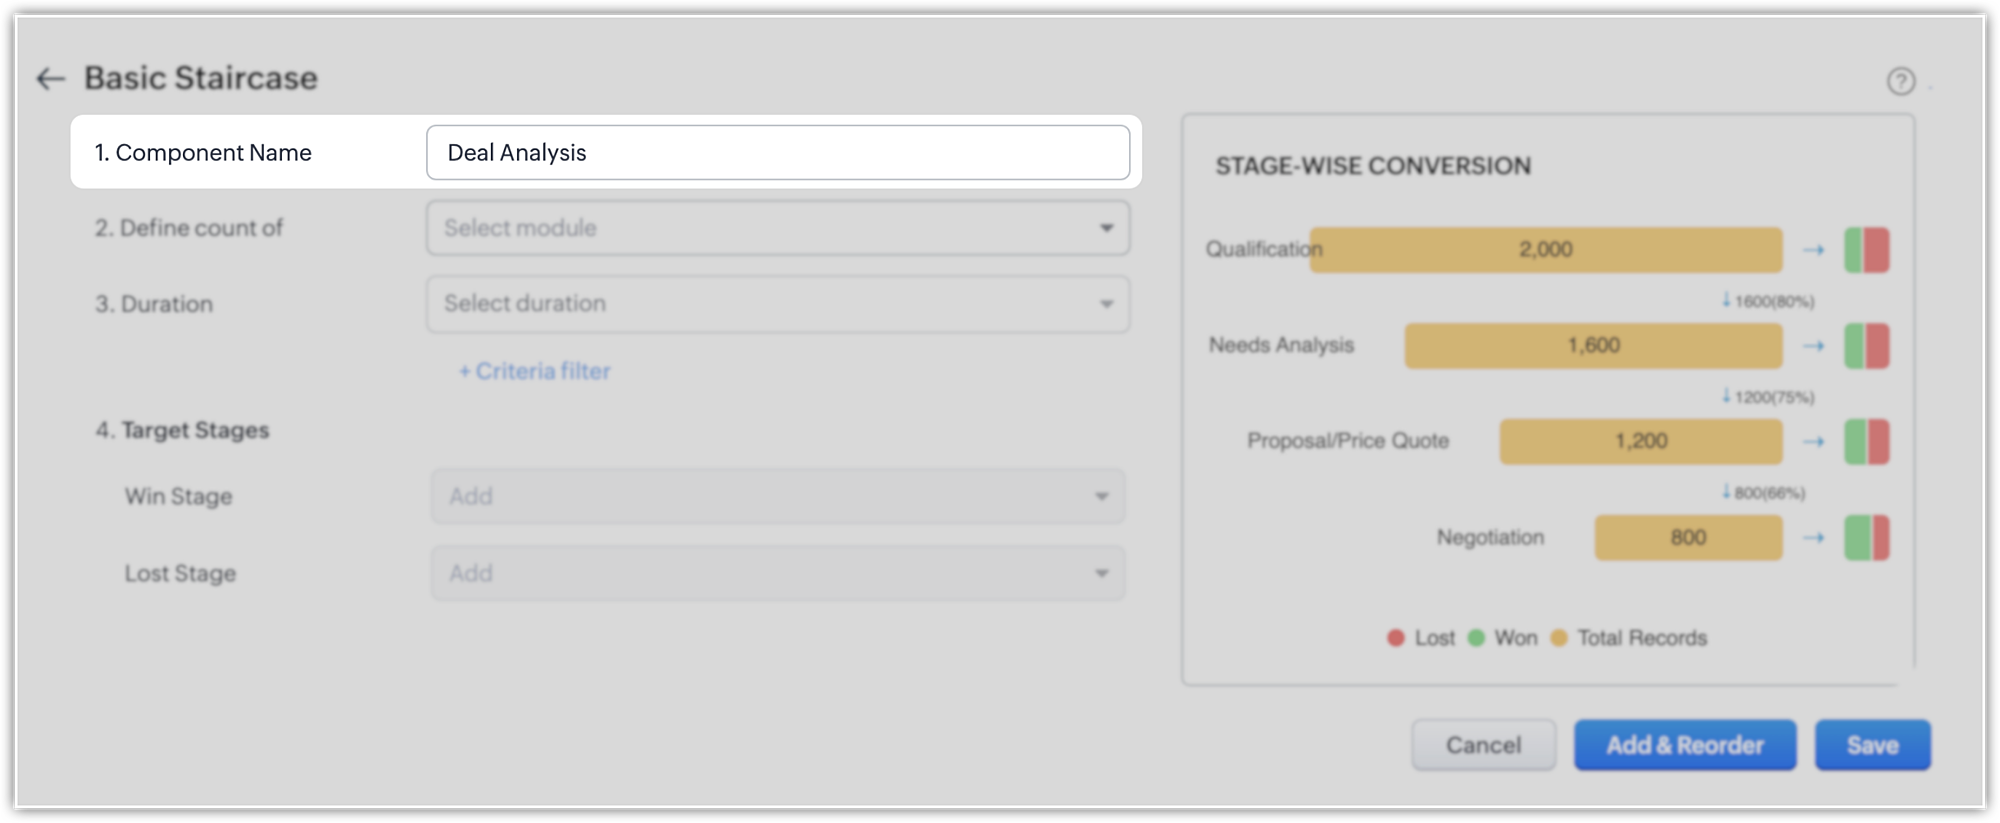The width and height of the screenshot is (2000, 823).
Task: Click the arrow next to Negotiation bar
Action: [x=1814, y=538]
